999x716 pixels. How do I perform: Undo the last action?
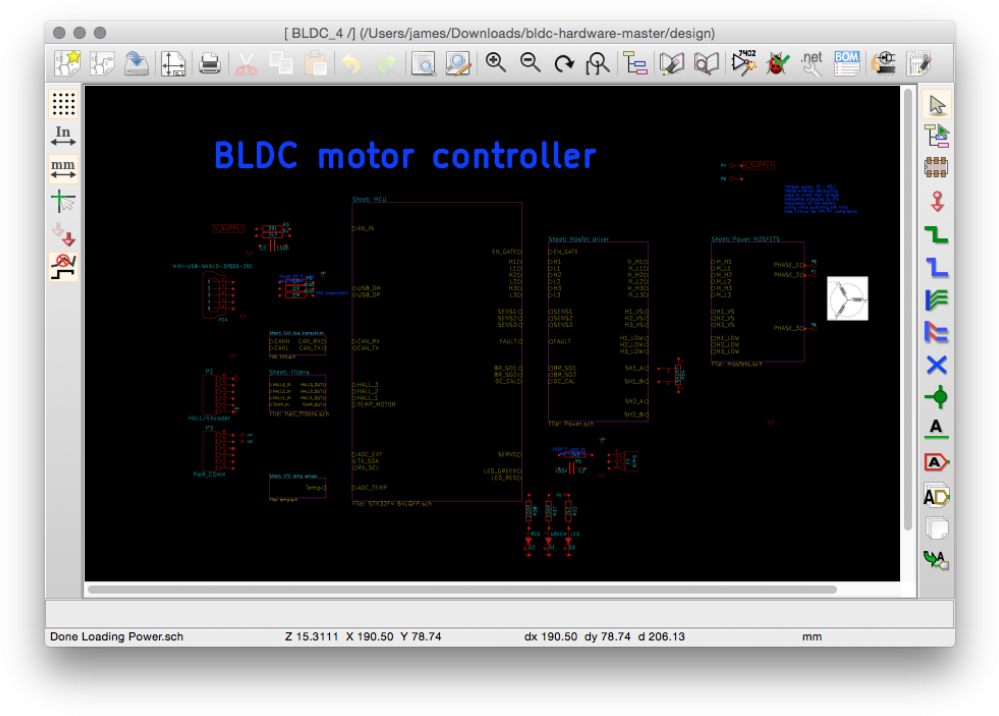click(x=352, y=63)
